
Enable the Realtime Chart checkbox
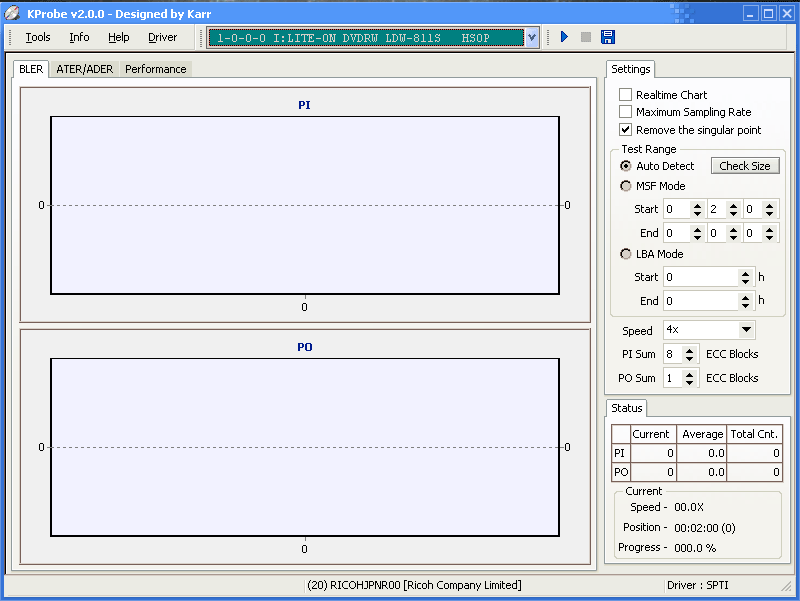click(x=626, y=95)
